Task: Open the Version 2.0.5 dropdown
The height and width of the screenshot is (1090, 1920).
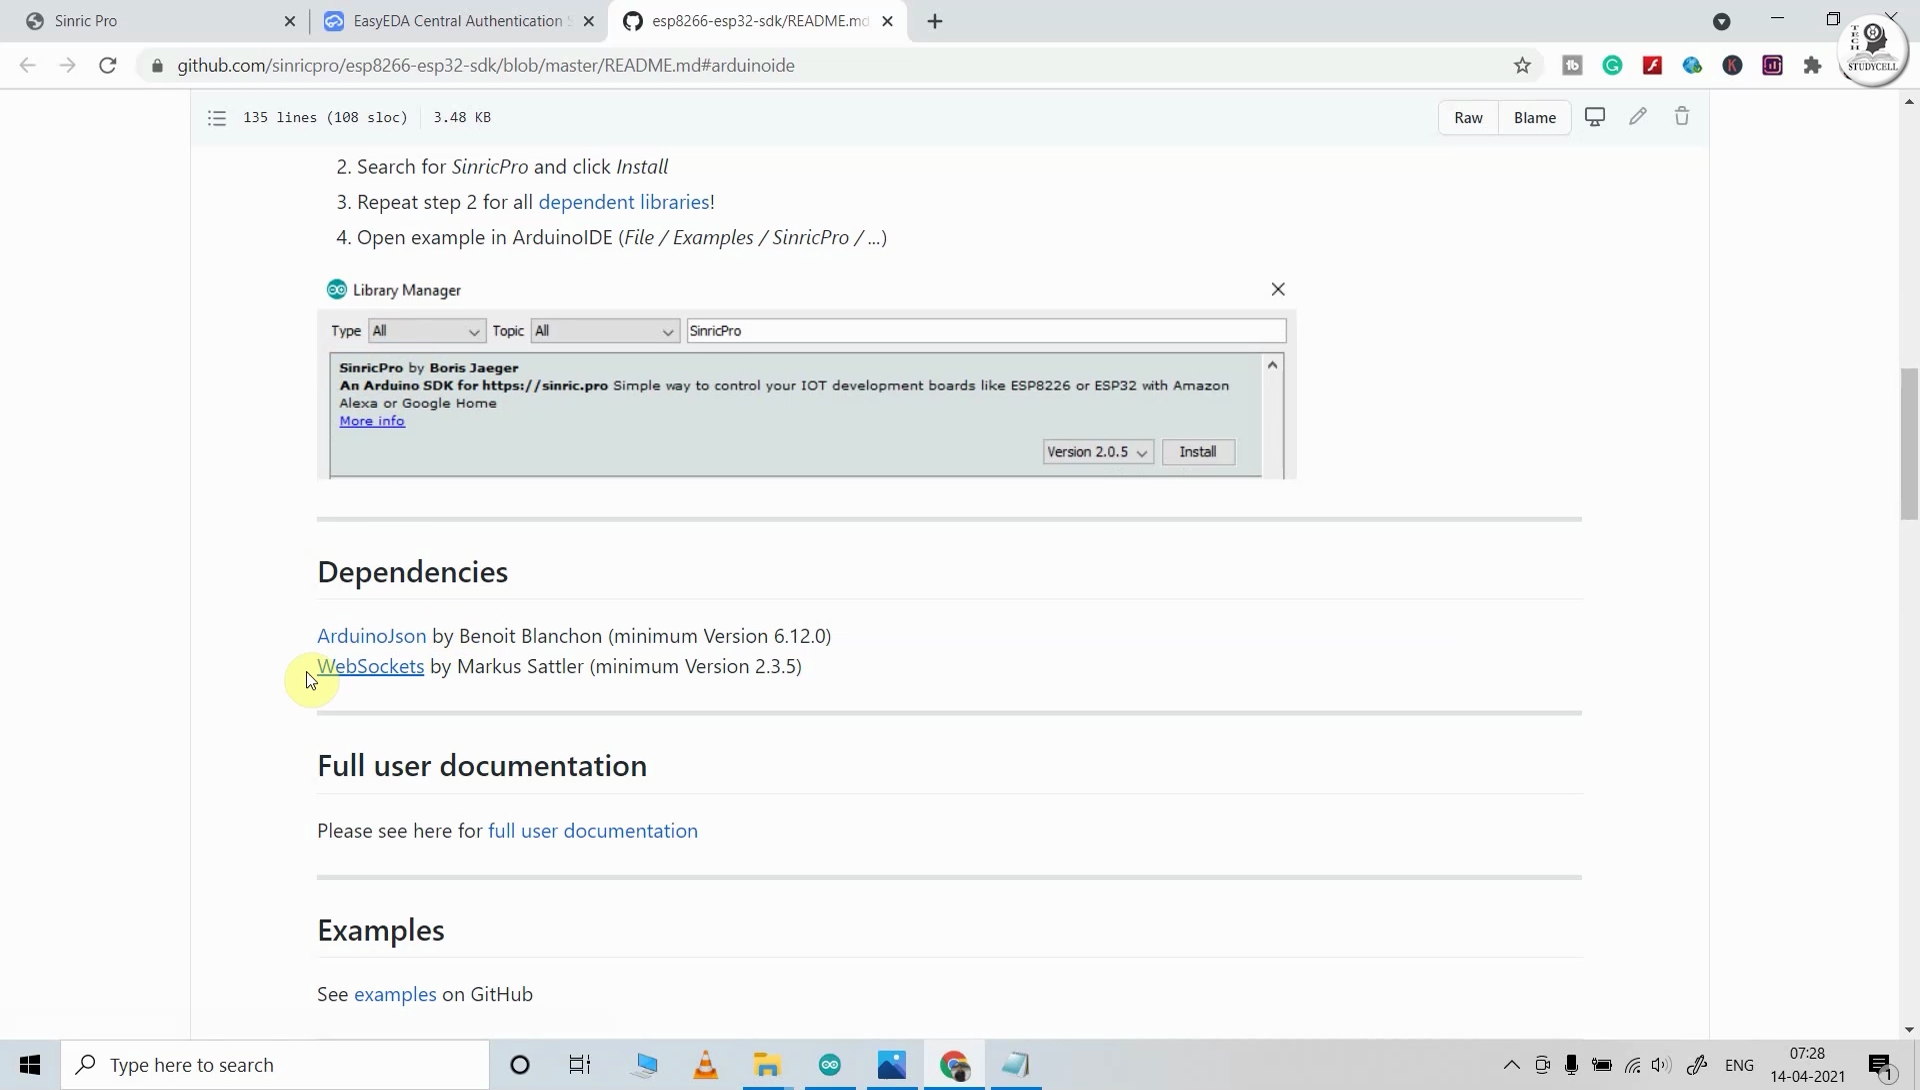Action: [1097, 452]
